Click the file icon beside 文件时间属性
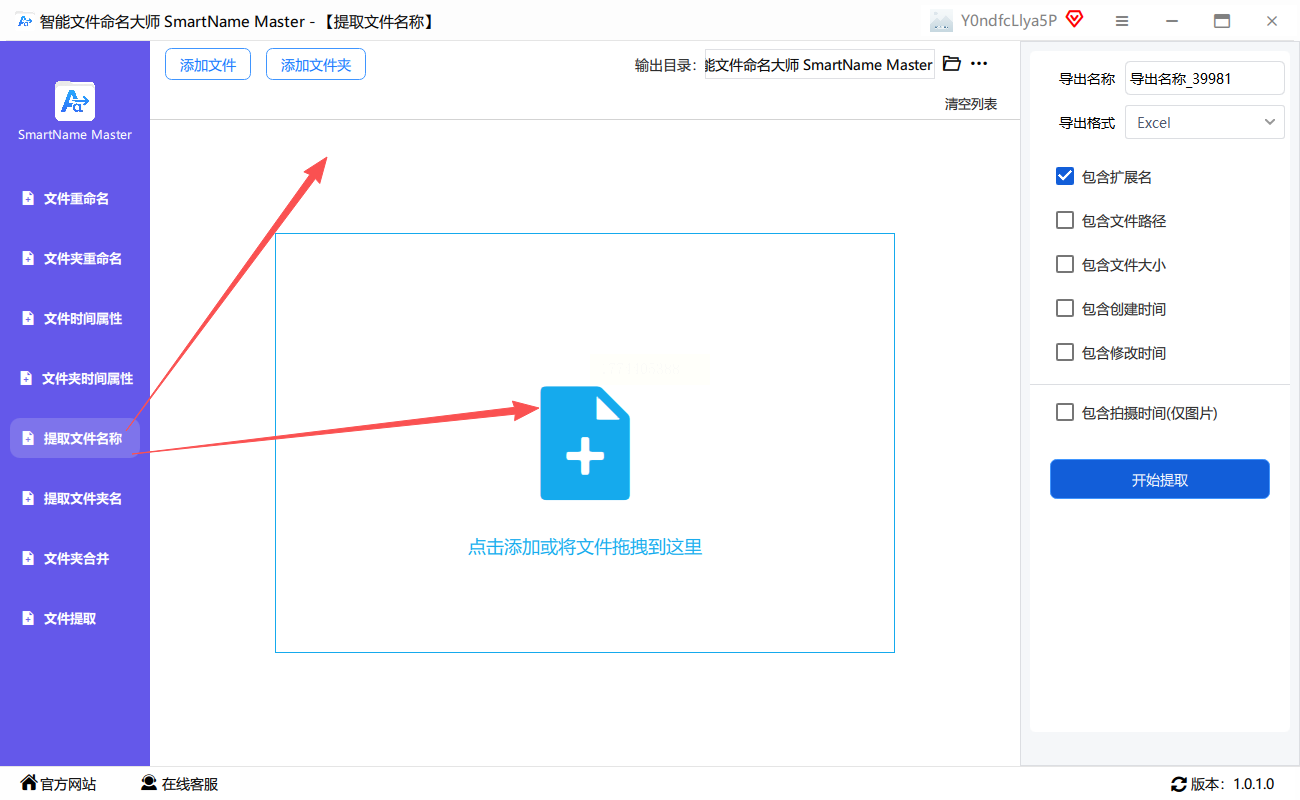The height and width of the screenshot is (800, 1300). (28, 319)
